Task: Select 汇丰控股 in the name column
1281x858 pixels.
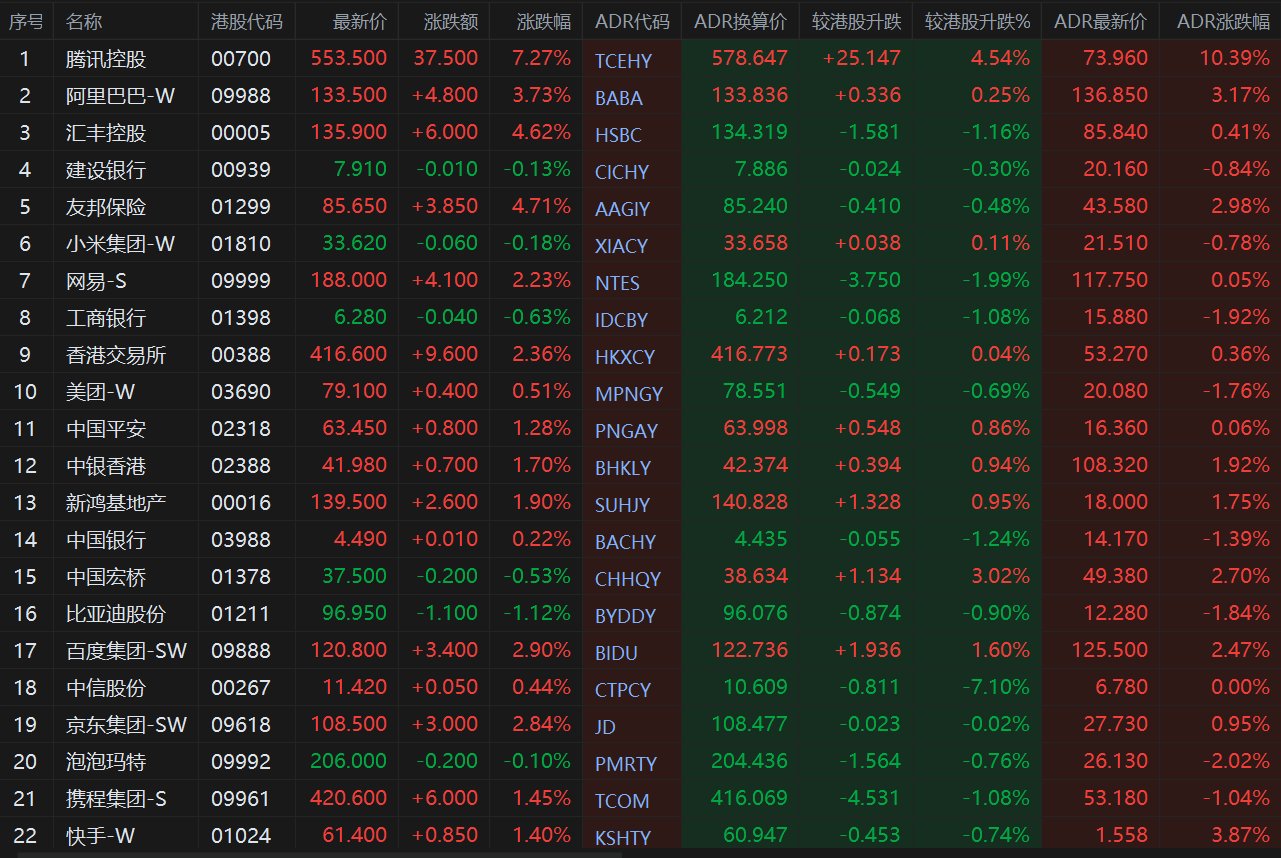Action: coord(106,133)
